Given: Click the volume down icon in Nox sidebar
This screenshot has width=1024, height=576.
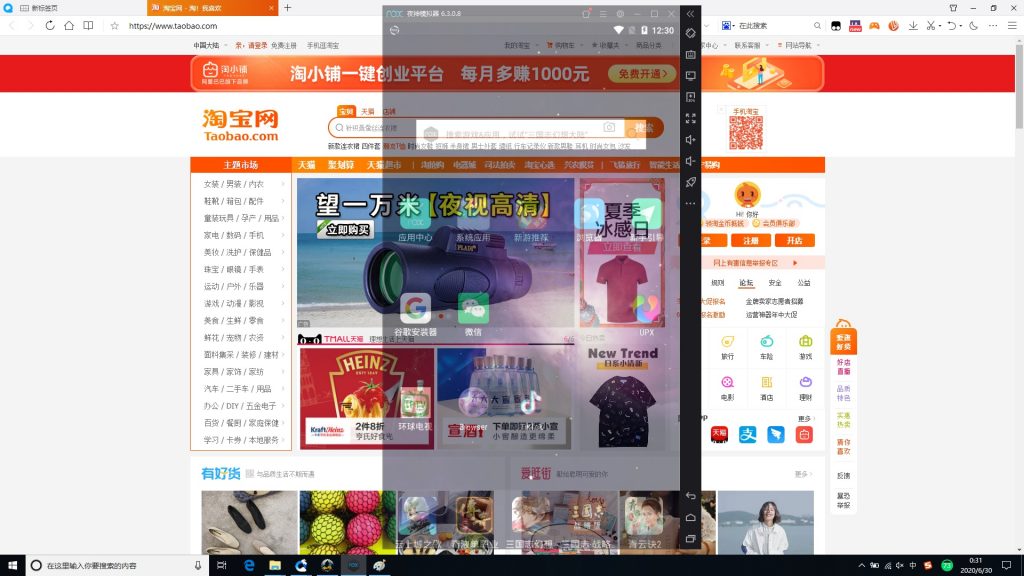Looking at the screenshot, I should point(690,161).
